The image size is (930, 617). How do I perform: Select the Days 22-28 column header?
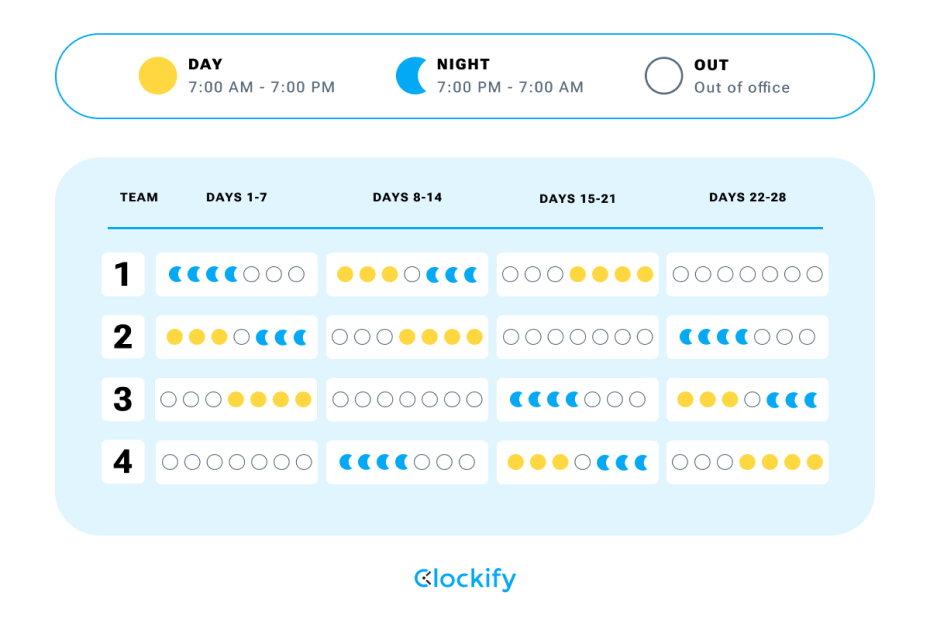pos(747,197)
